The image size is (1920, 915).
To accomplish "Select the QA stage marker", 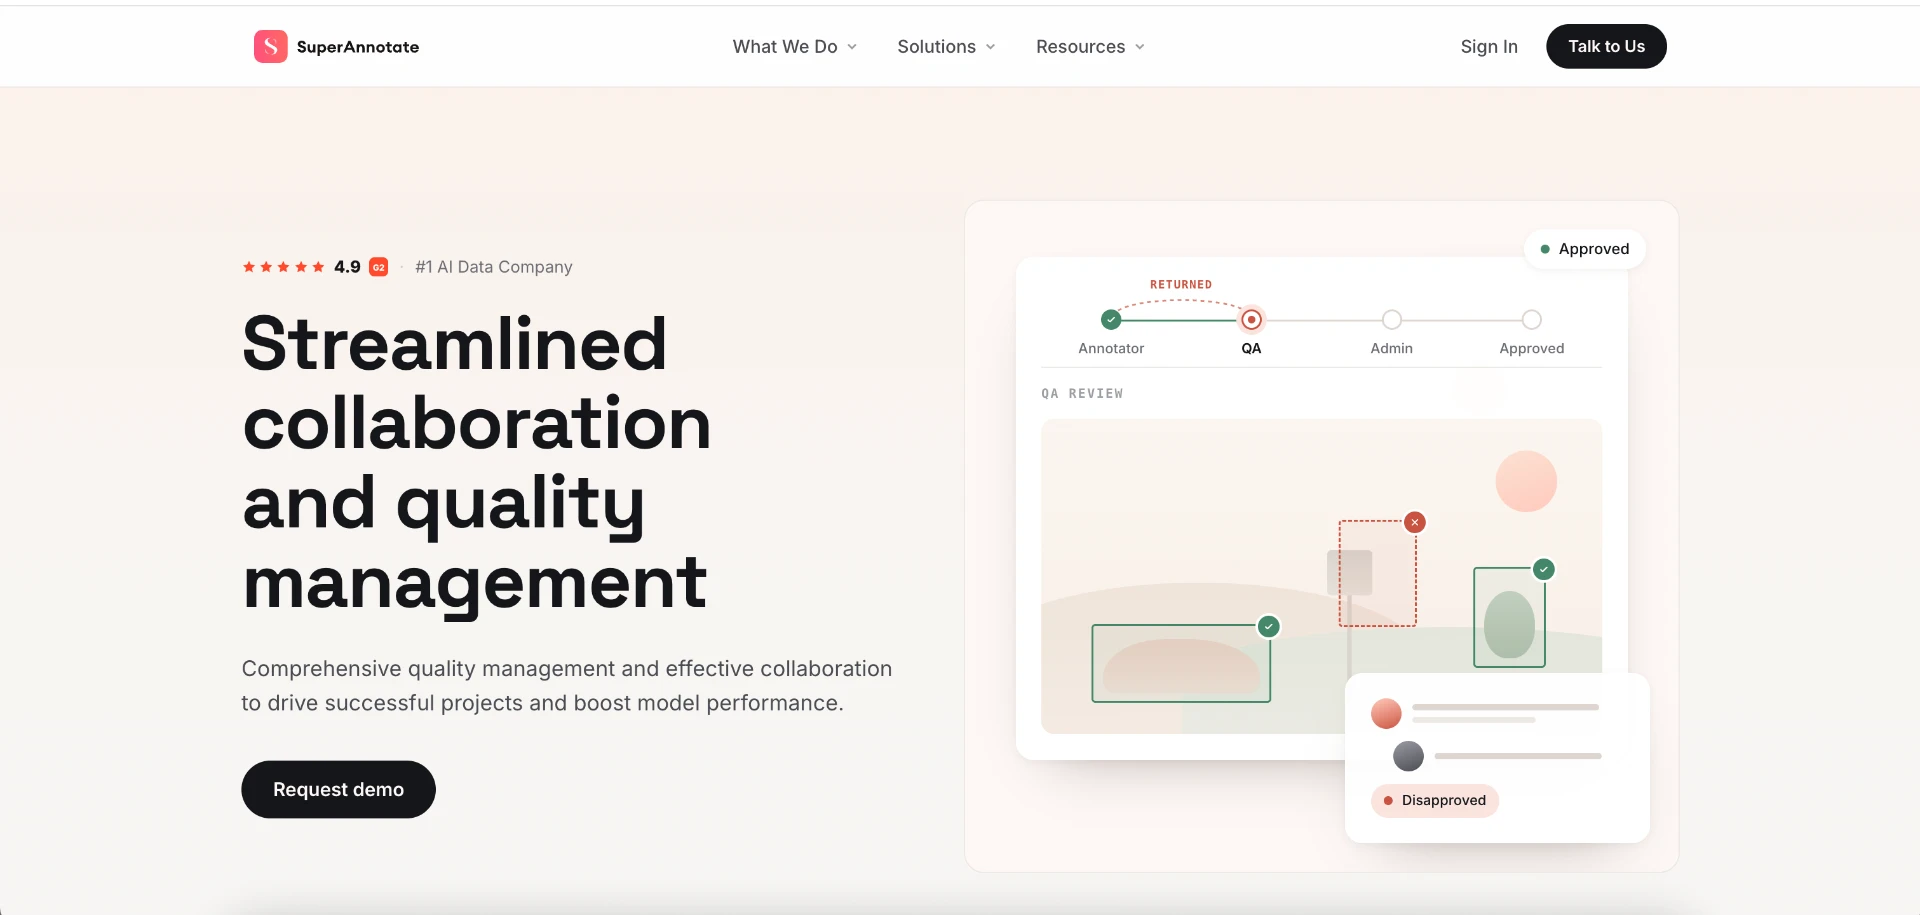I will (x=1251, y=320).
